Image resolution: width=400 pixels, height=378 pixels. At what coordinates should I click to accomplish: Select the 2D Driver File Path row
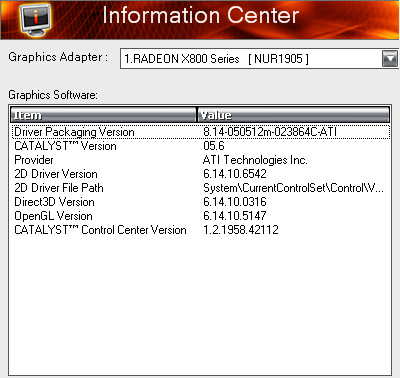pyautogui.click(x=201, y=188)
